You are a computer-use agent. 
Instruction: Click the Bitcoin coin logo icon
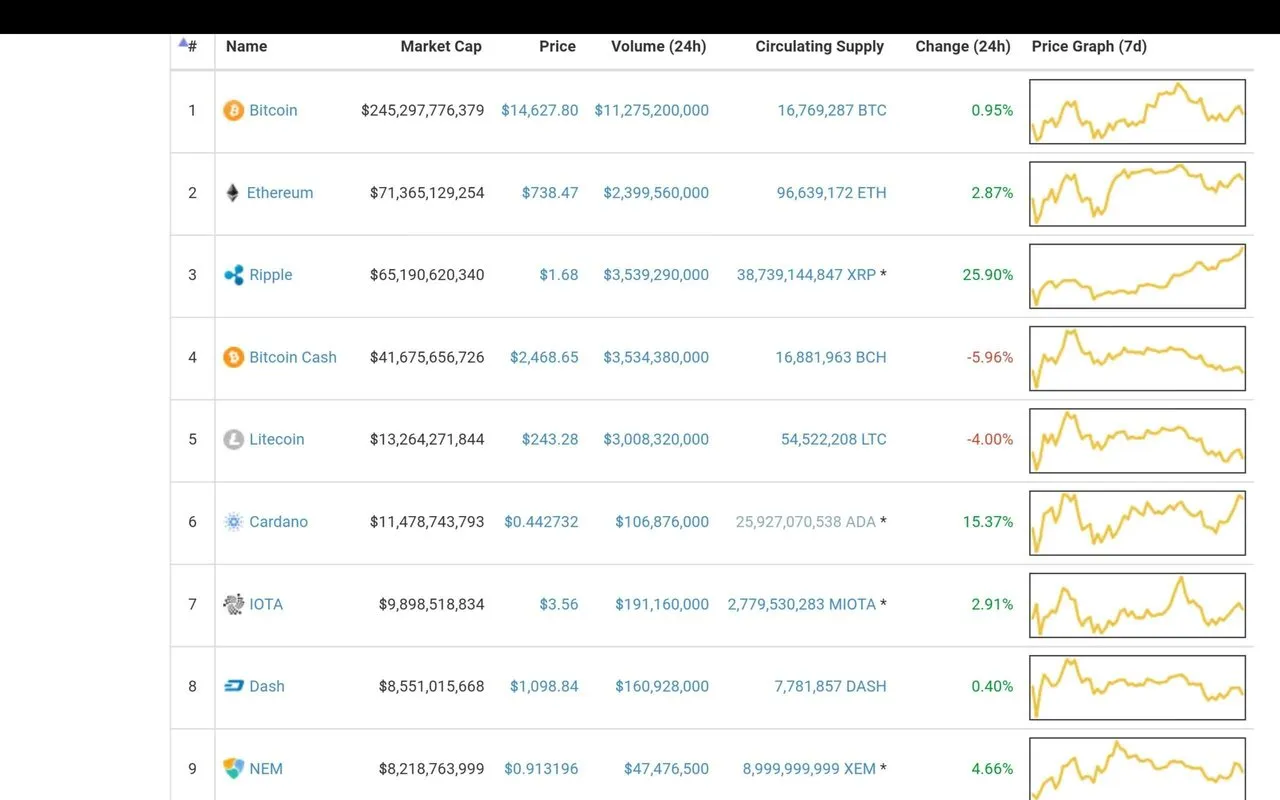coord(233,110)
